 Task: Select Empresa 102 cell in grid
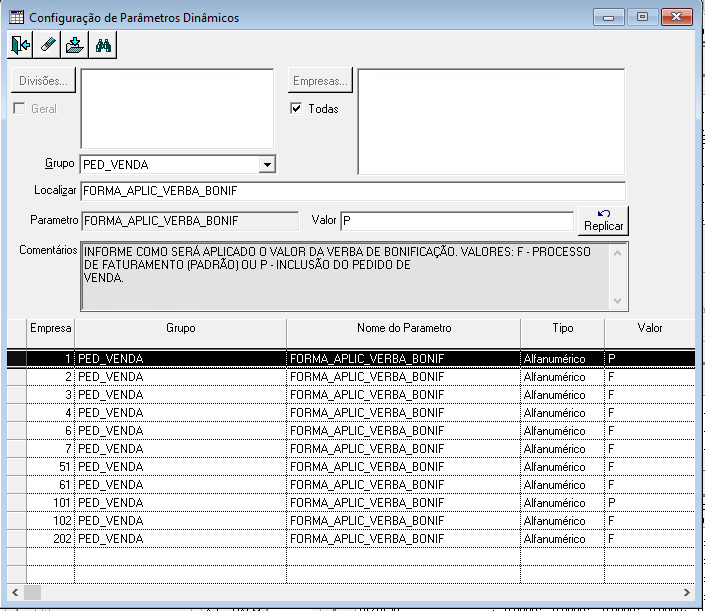pos(50,521)
